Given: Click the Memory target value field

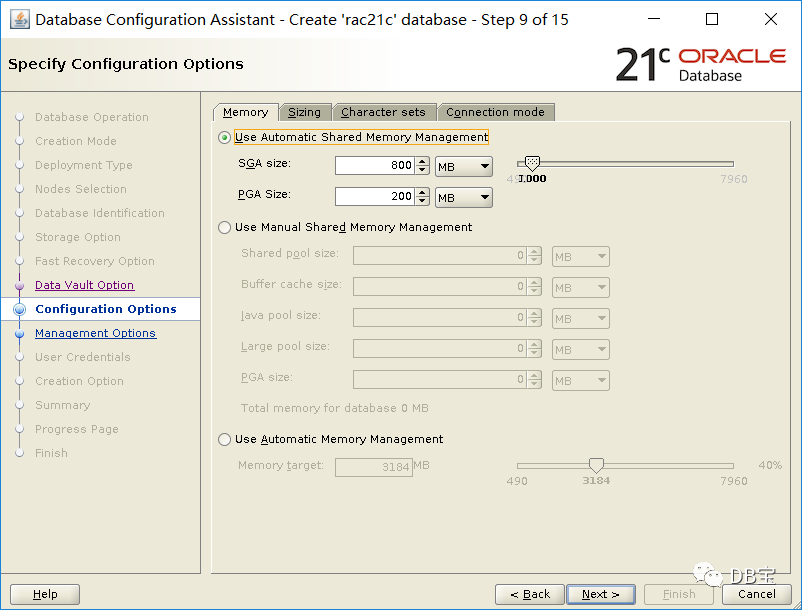Looking at the screenshot, I should click(x=374, y=467).
